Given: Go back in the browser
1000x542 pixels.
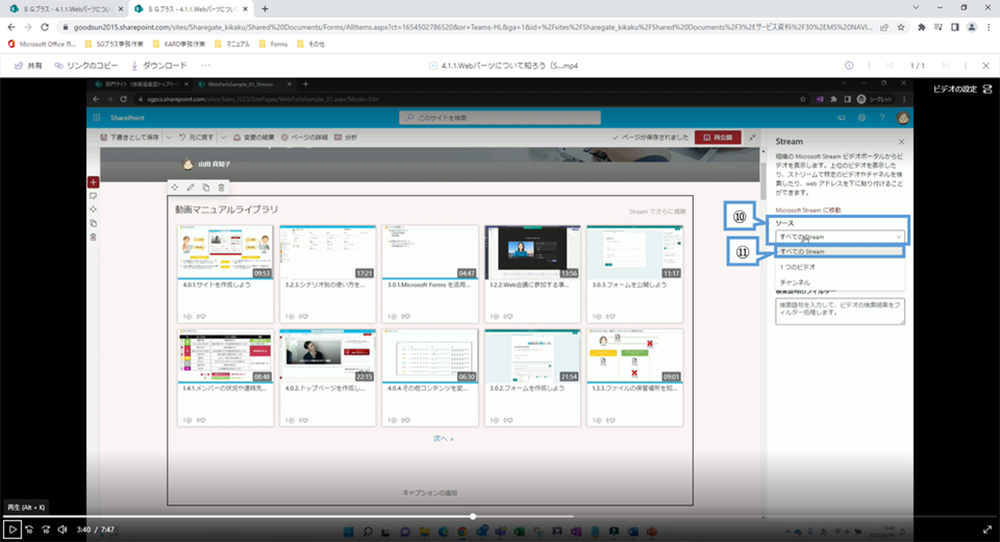Looking at the screenshot, I should pyautogui.click(x=11, y=27).
